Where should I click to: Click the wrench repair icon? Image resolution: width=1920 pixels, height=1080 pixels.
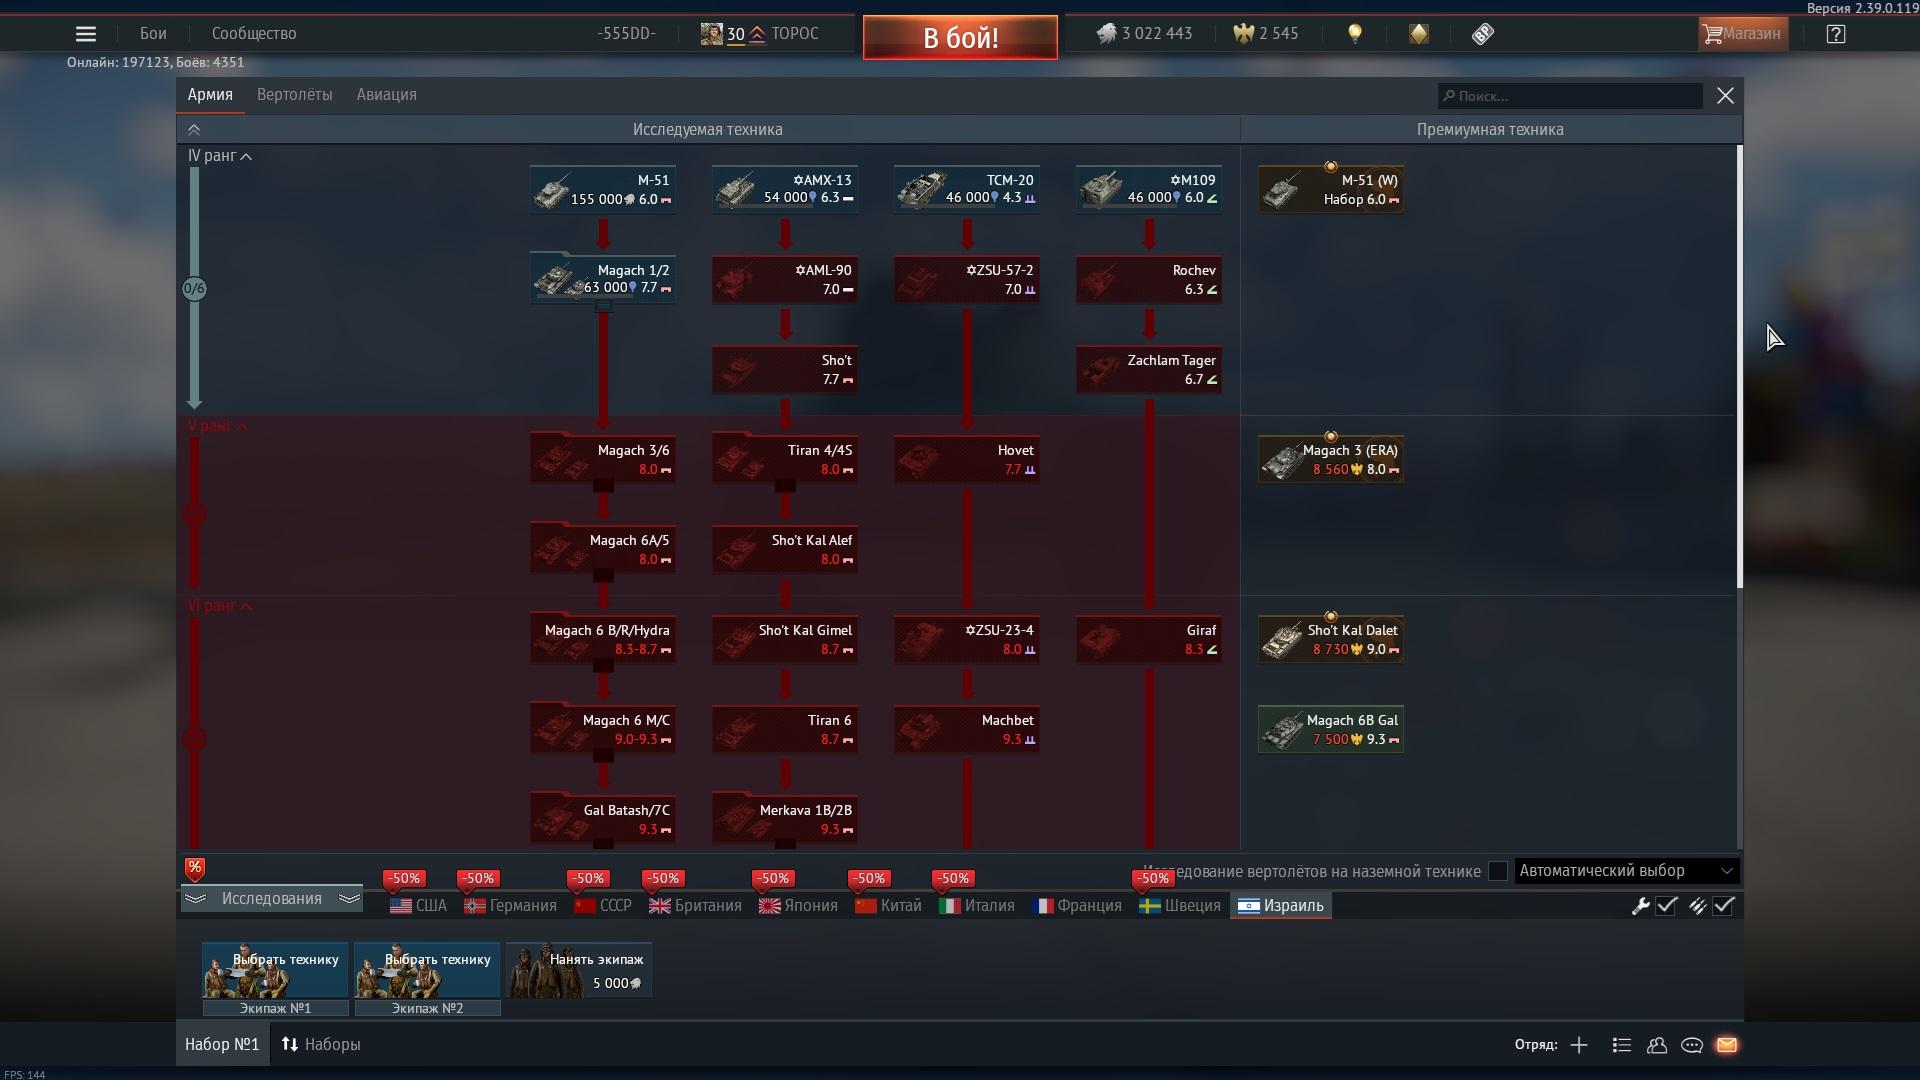click(x=1640, y=906)
